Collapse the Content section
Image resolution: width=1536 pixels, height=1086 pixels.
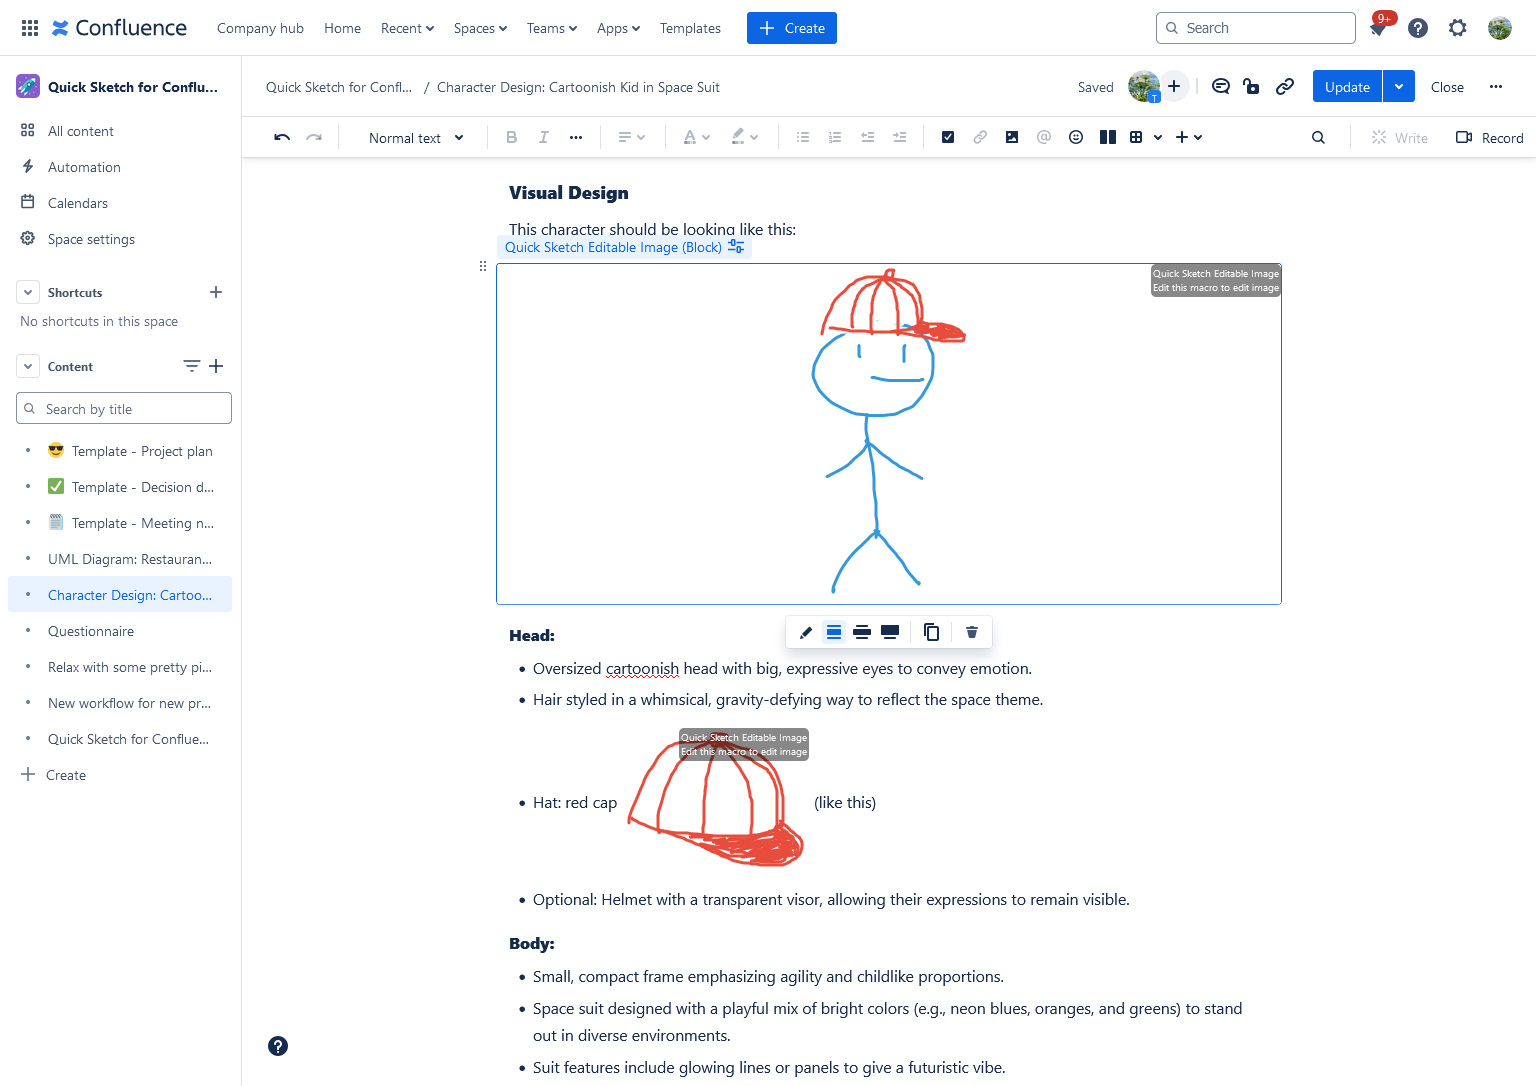pyautogui.click(x=28, y=366)
